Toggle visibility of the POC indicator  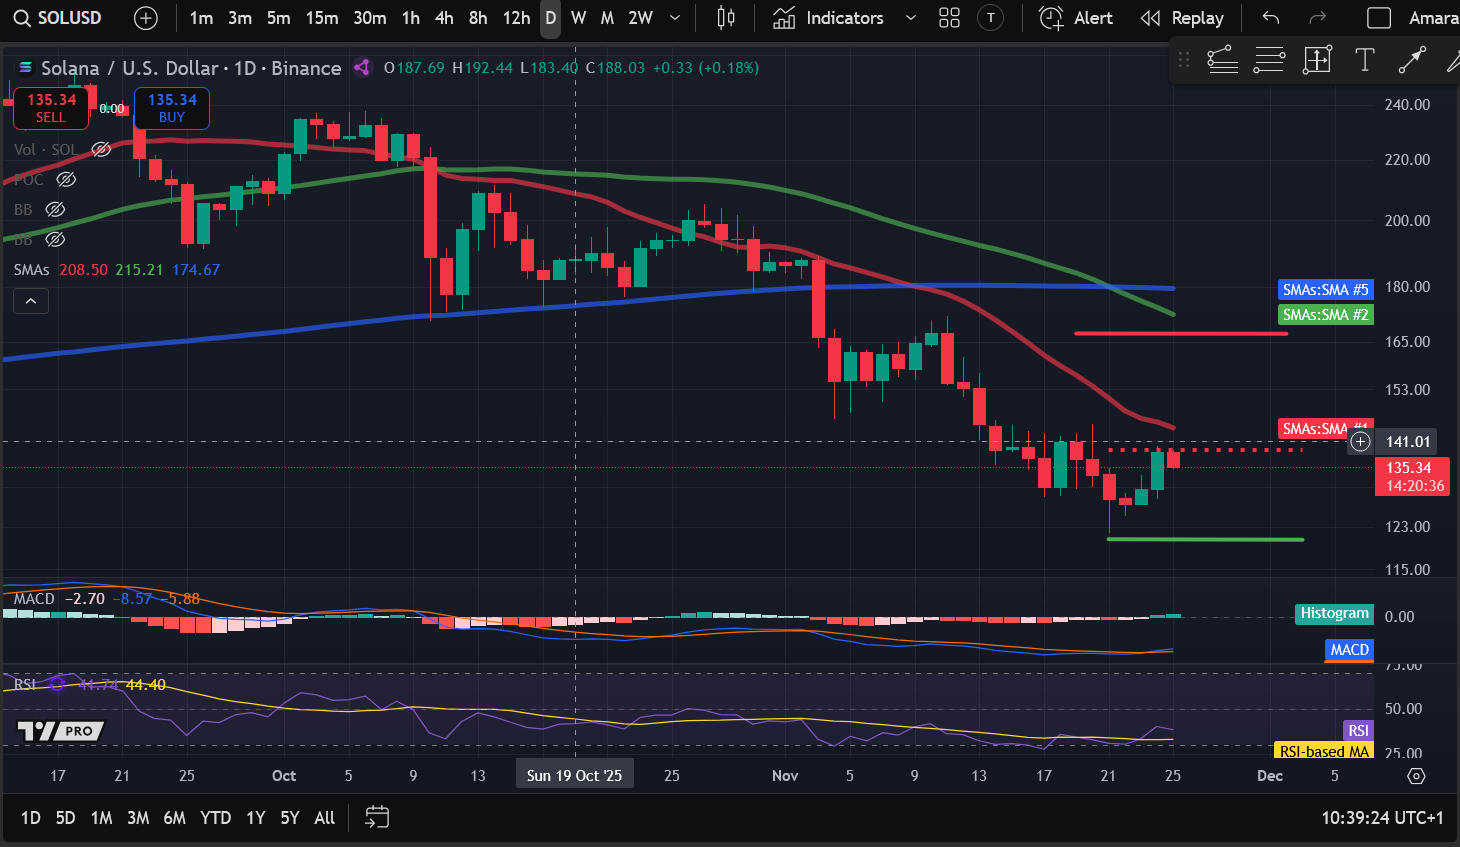tap(66, 179)
